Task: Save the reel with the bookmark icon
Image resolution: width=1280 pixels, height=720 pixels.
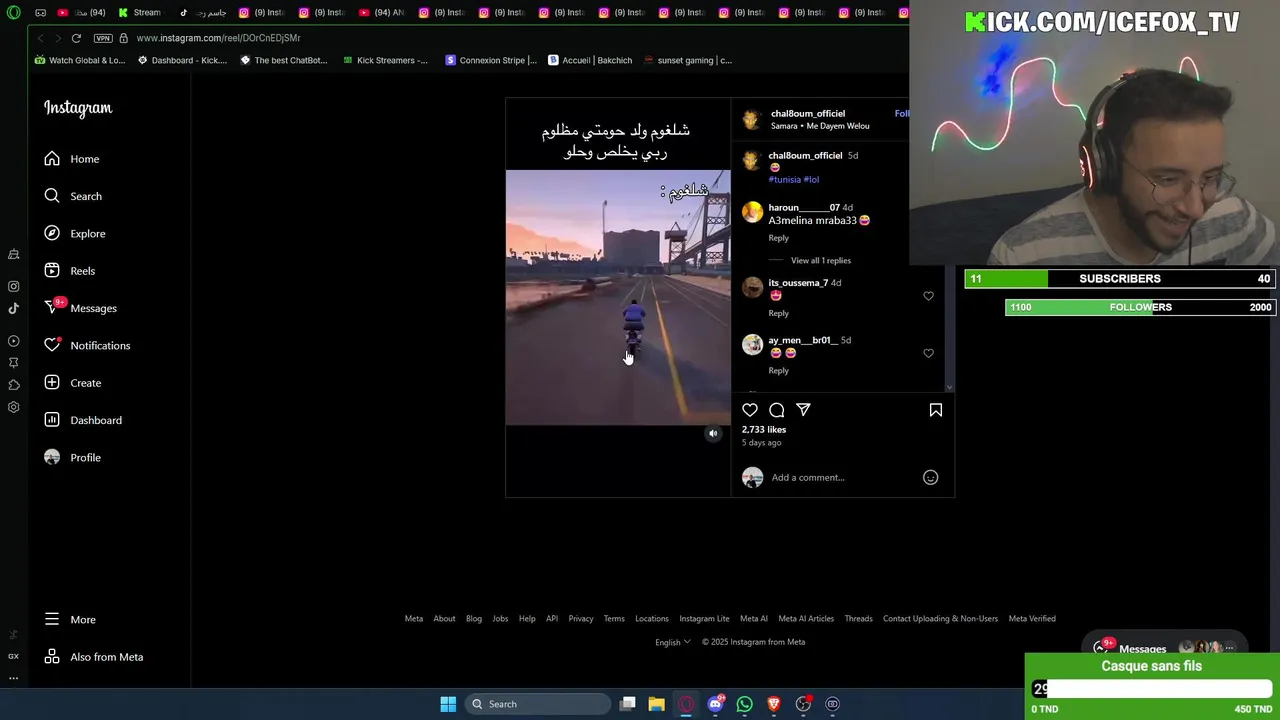Action: click(x=936, y=410)
